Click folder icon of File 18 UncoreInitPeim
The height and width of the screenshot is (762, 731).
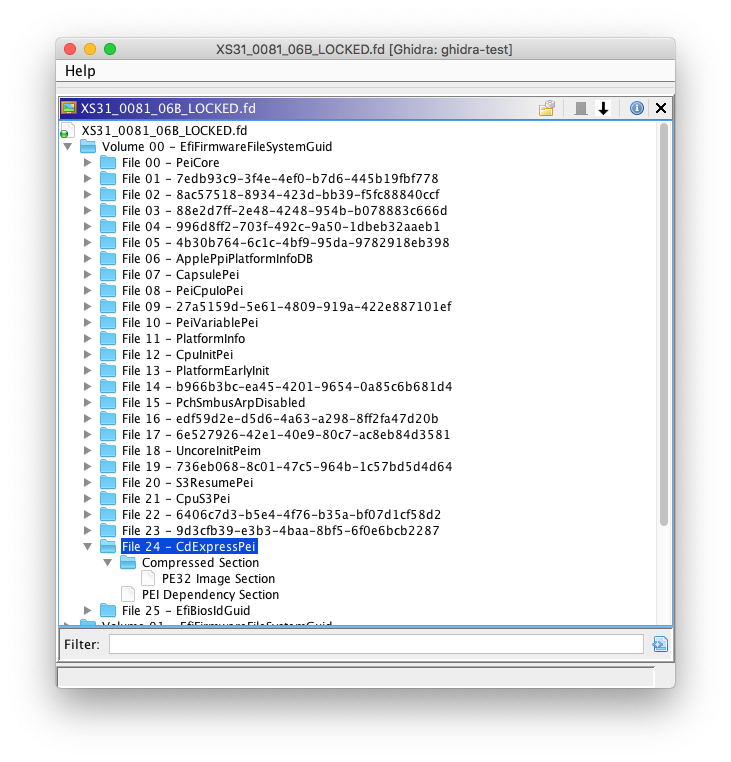pos(108,450)
